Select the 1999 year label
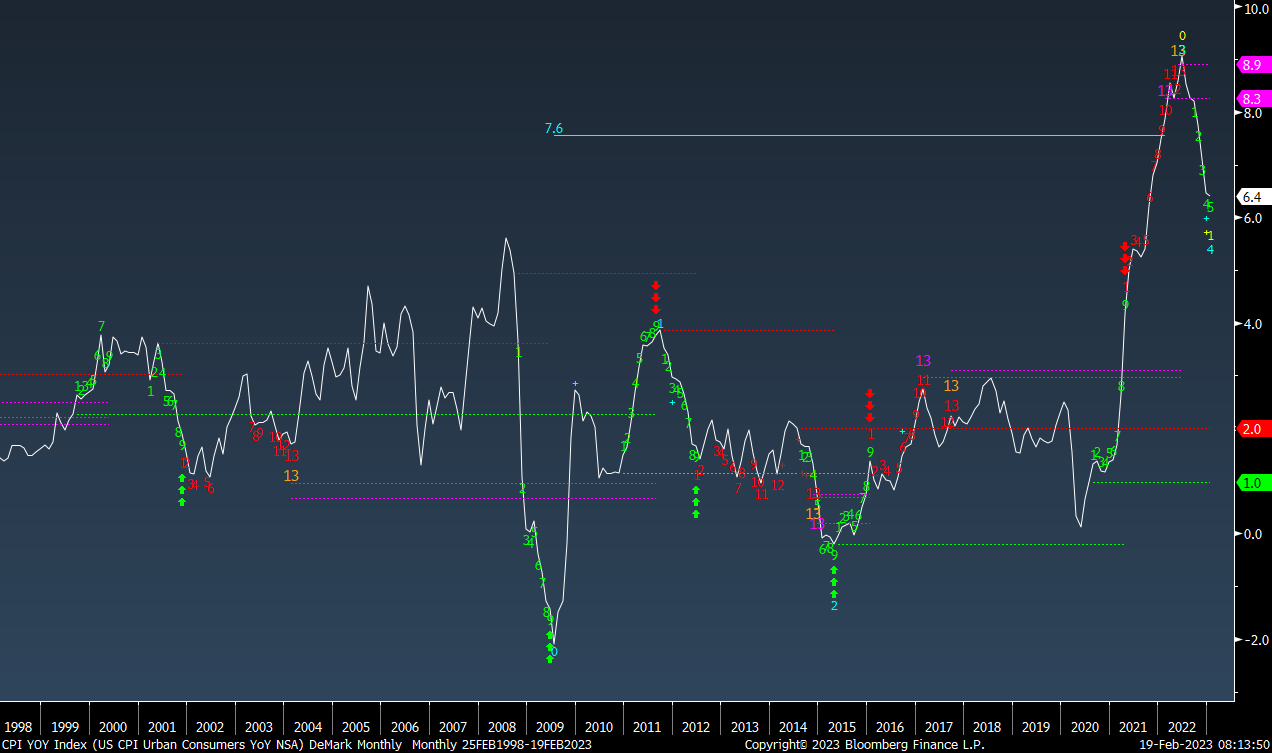Screen dimensions: 1272x753 tap(64, 727)
